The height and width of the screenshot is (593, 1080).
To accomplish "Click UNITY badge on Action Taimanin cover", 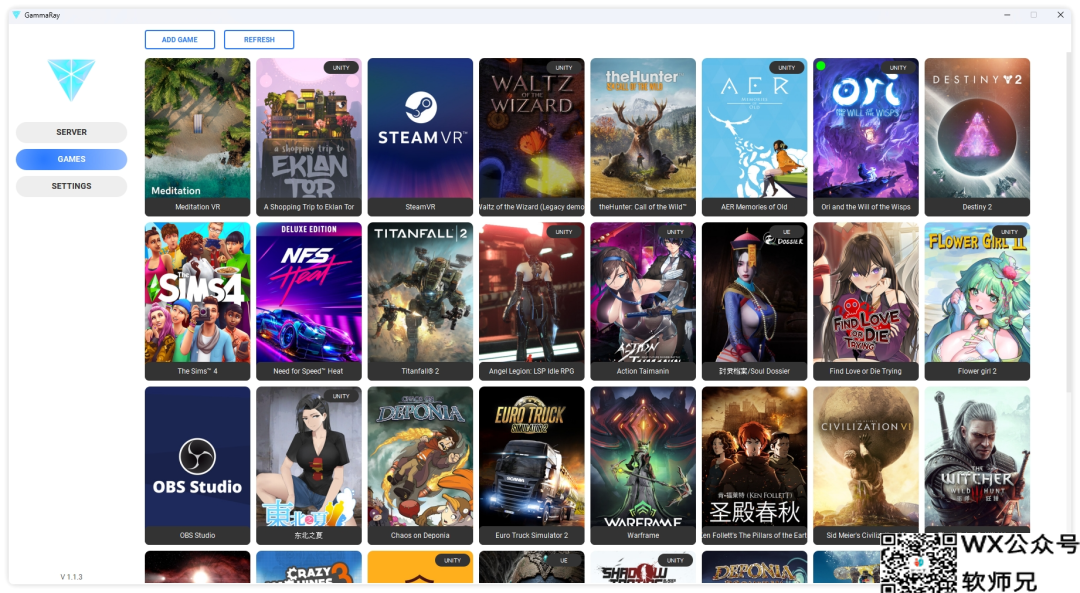I will [675, 232].
